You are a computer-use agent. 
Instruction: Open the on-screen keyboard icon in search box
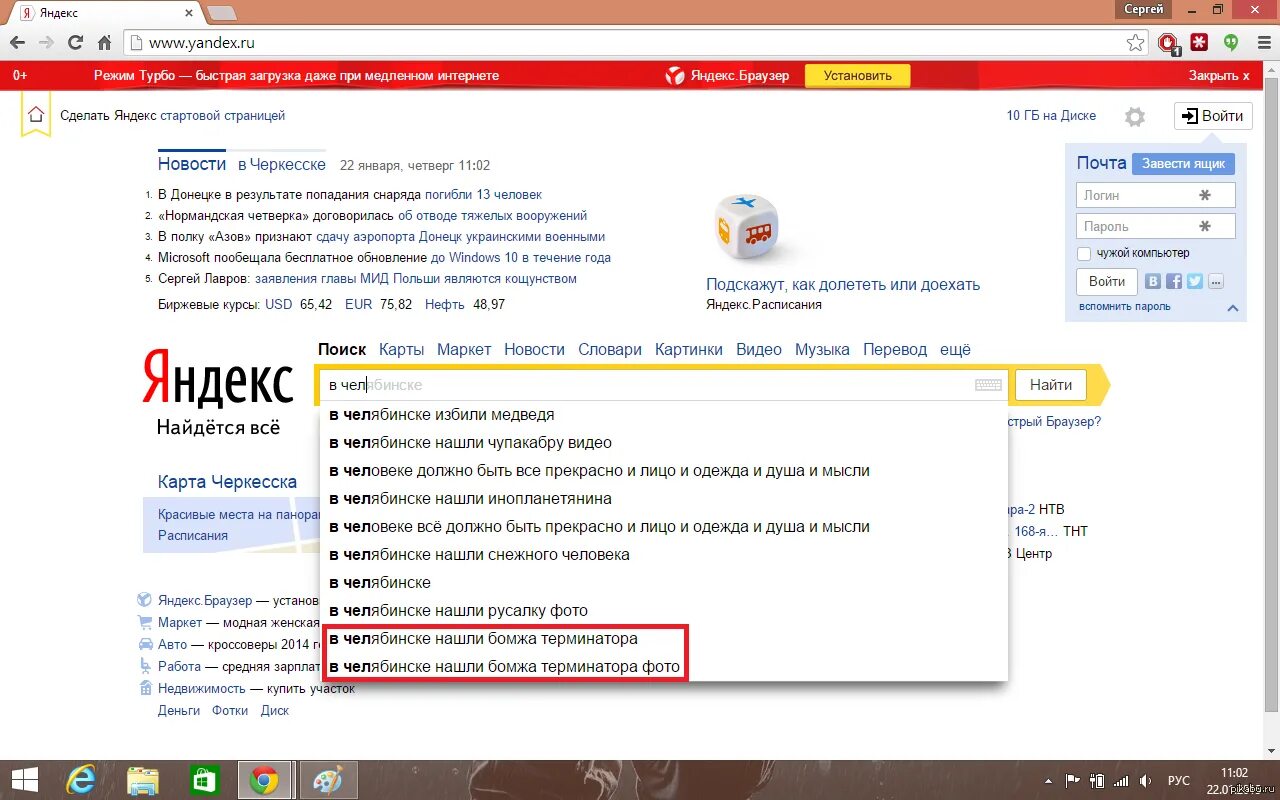tap(988, 385)
